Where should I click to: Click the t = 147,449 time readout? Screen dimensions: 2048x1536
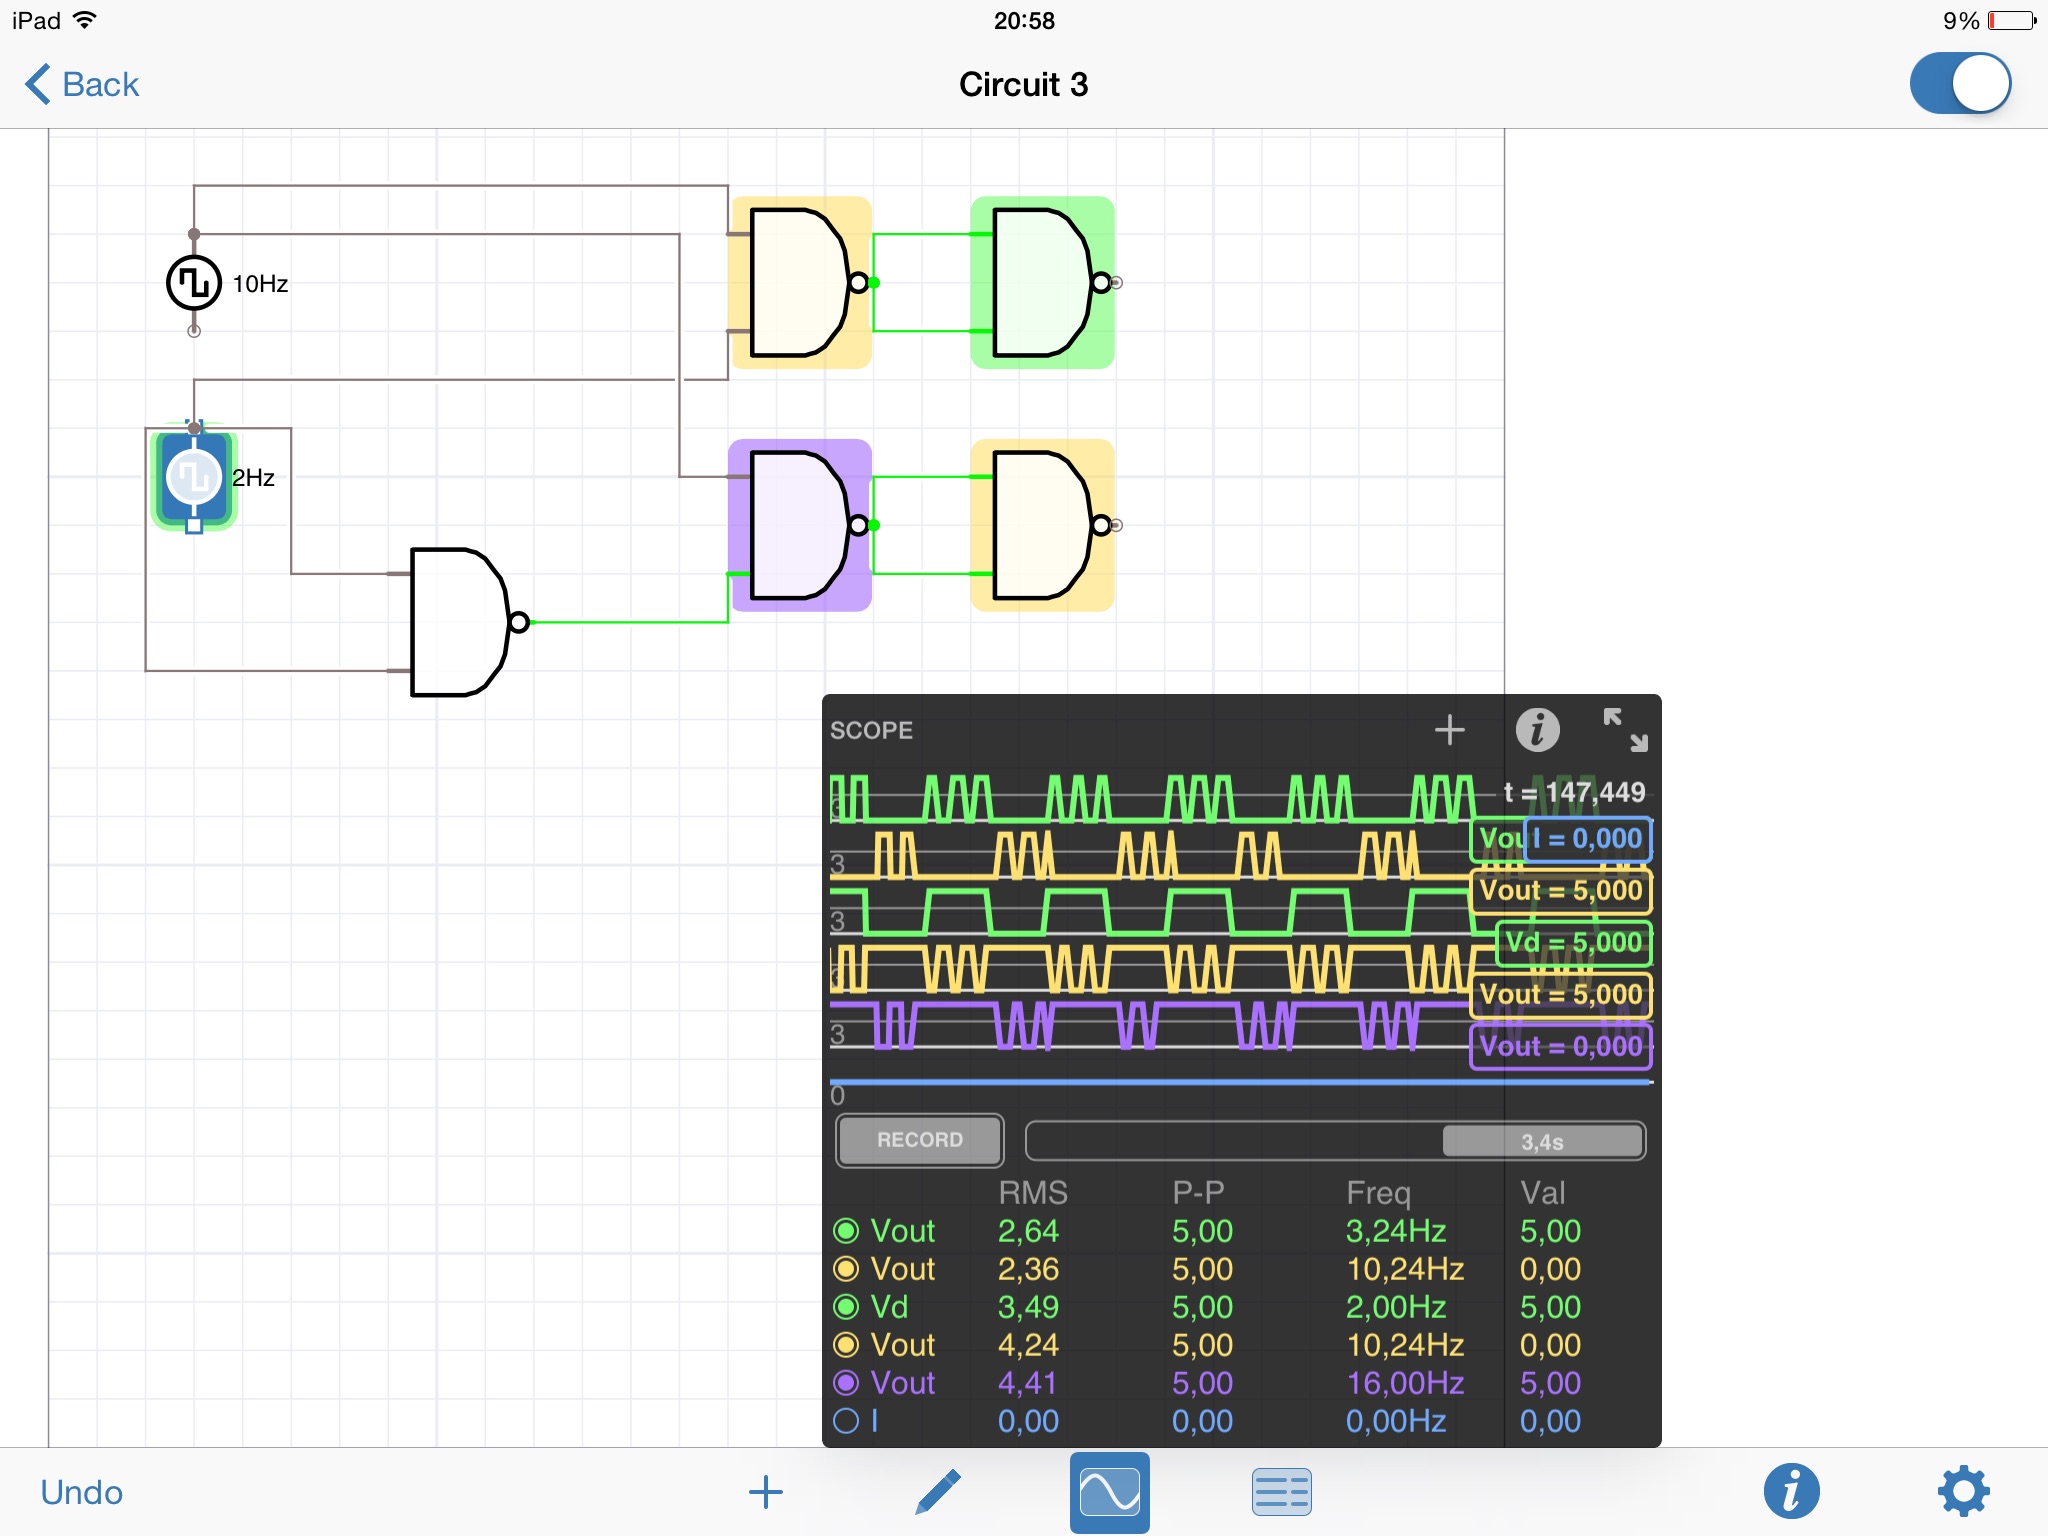1575,792
